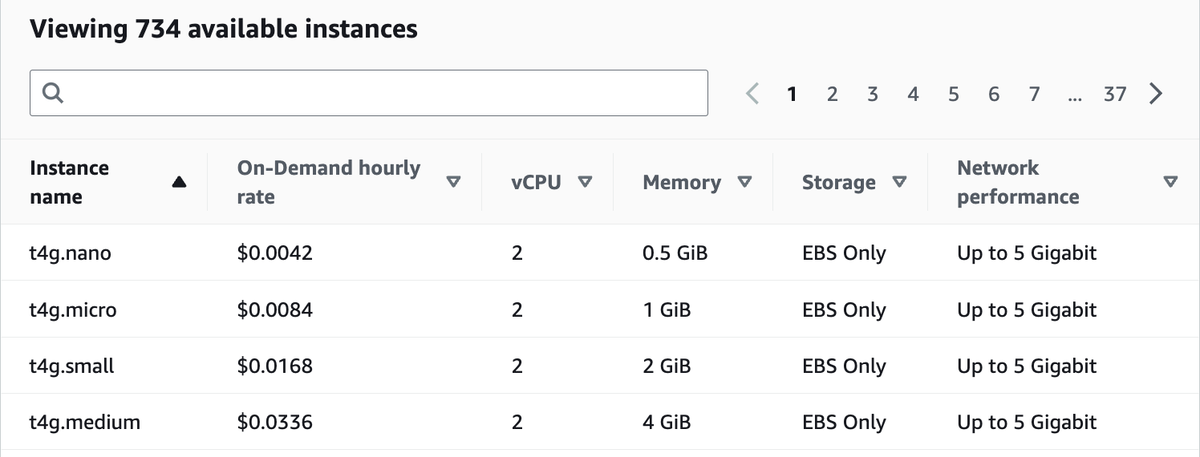The image size is (1200, 457).
Task: Open page 2 of results
Action: click(833, 94)
